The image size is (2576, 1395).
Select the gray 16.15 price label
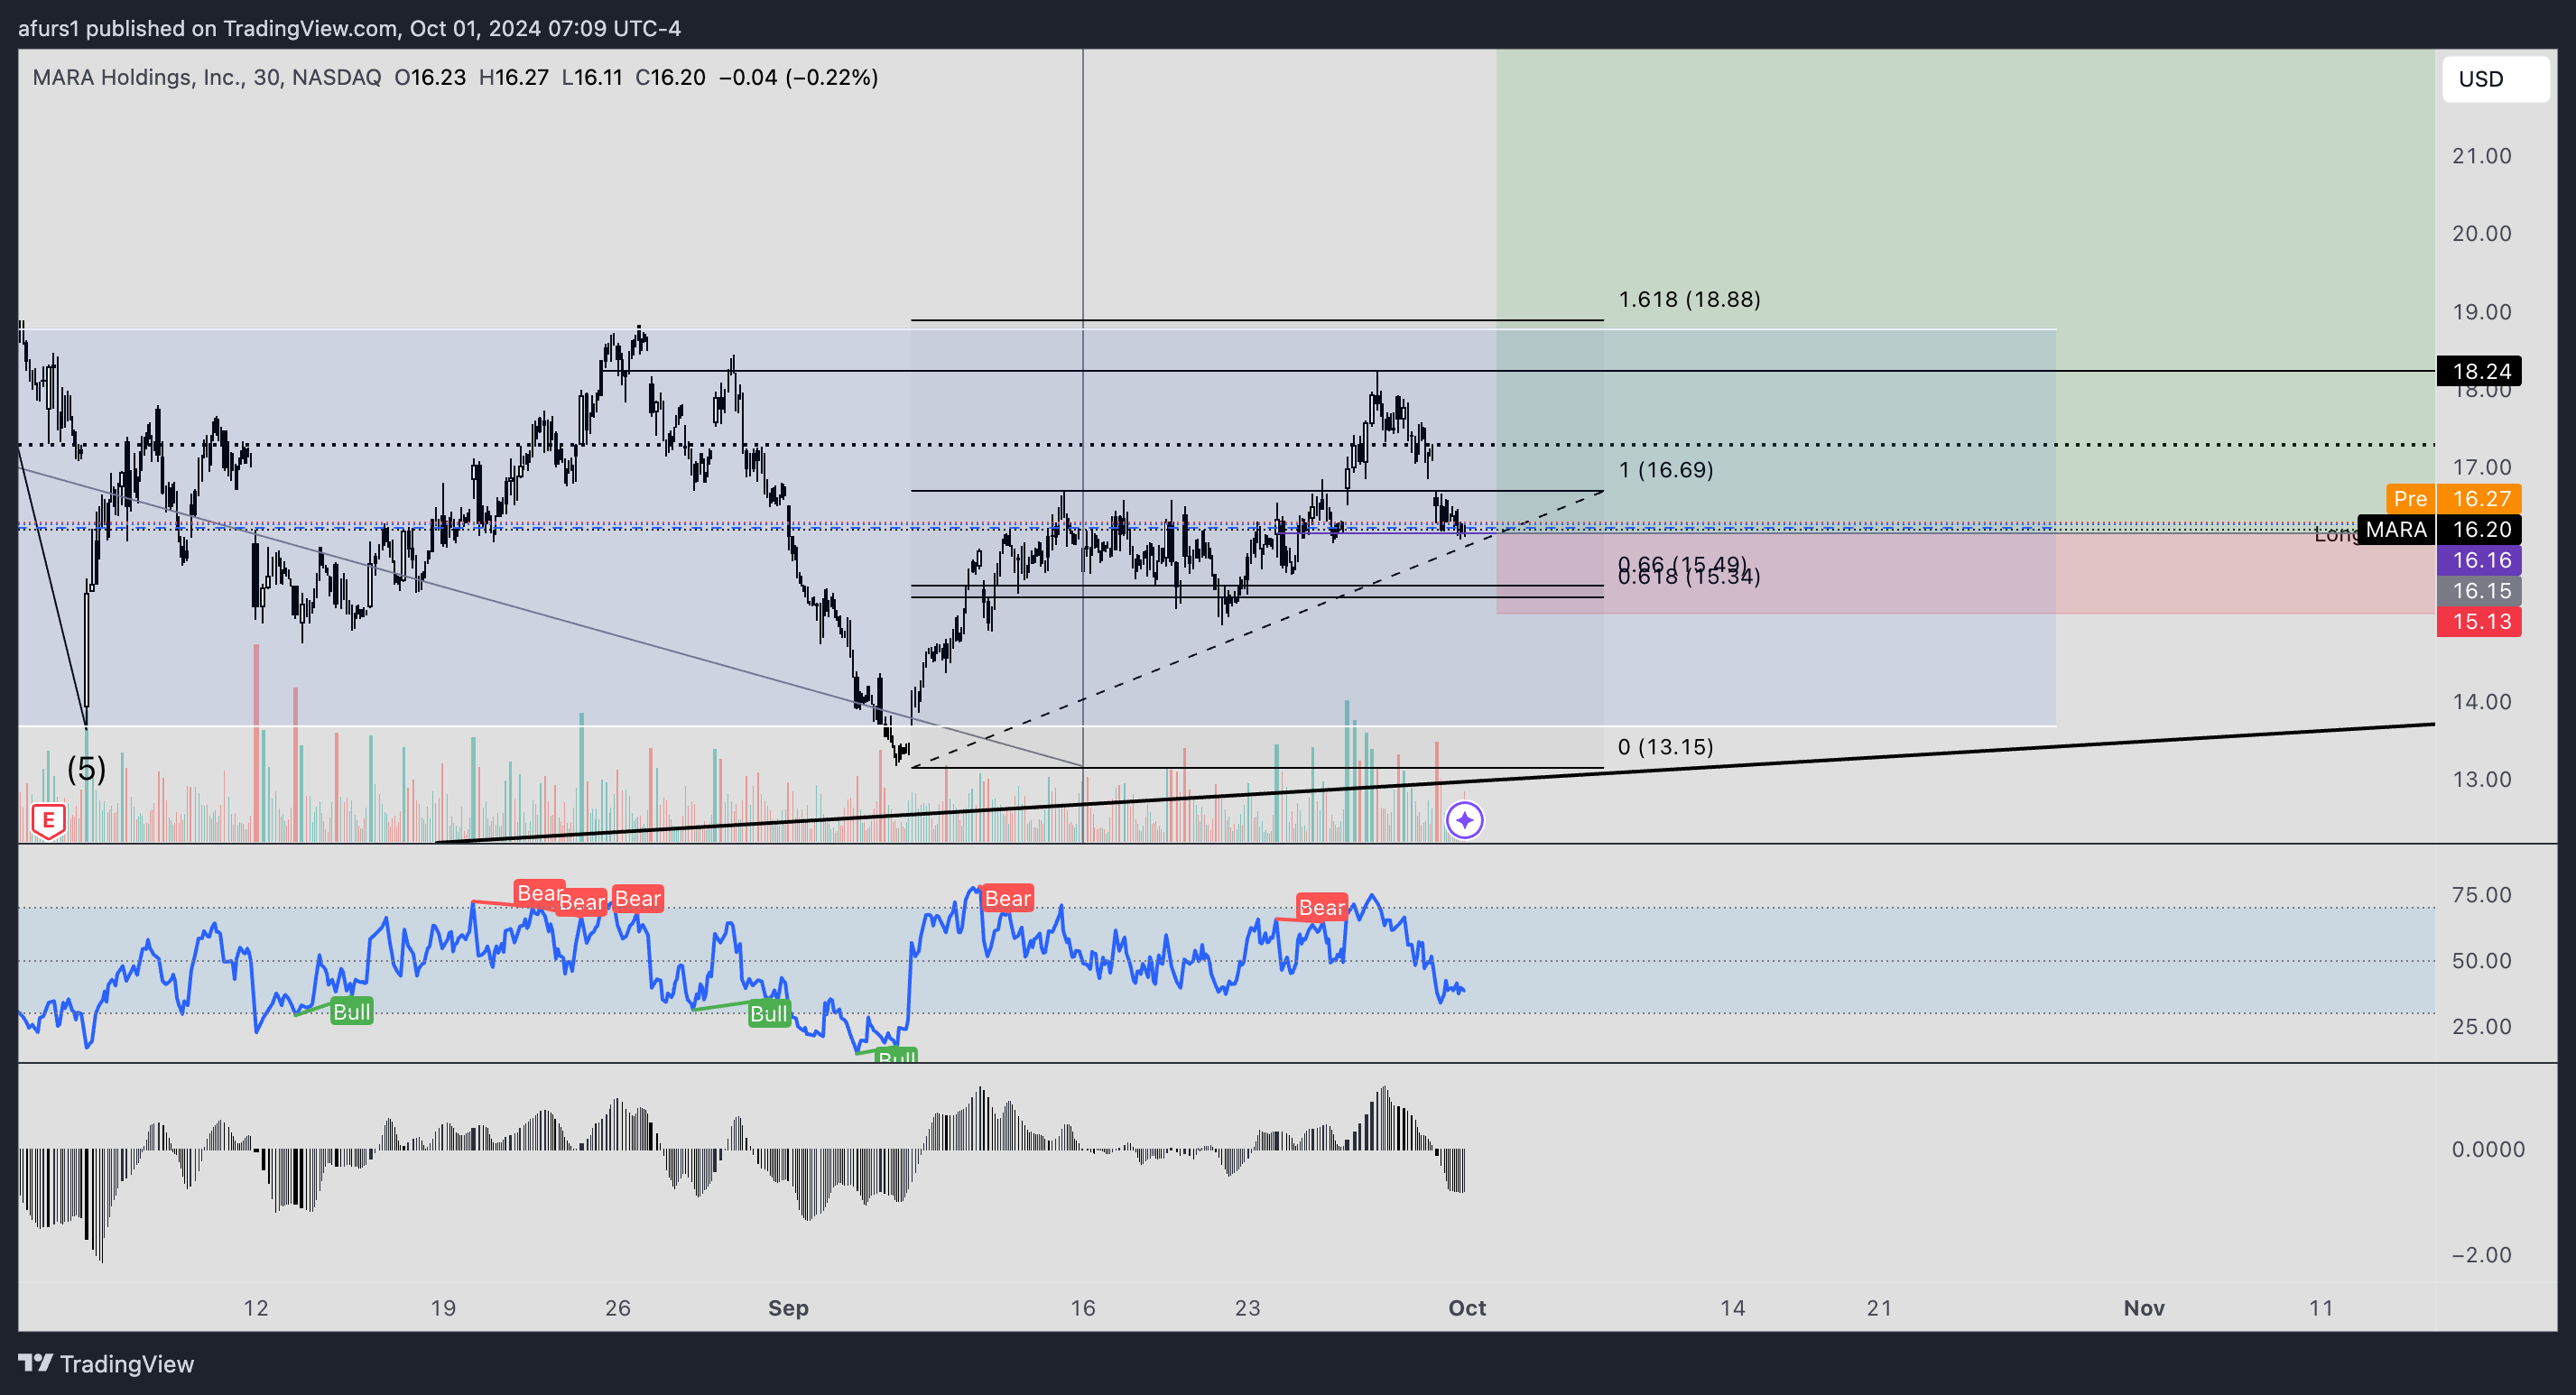pos(2479,591)
